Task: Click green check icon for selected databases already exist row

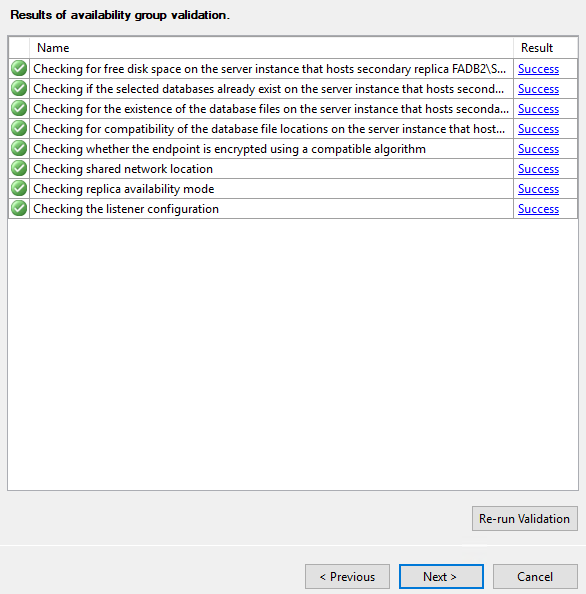Action: tap(19, 89)
